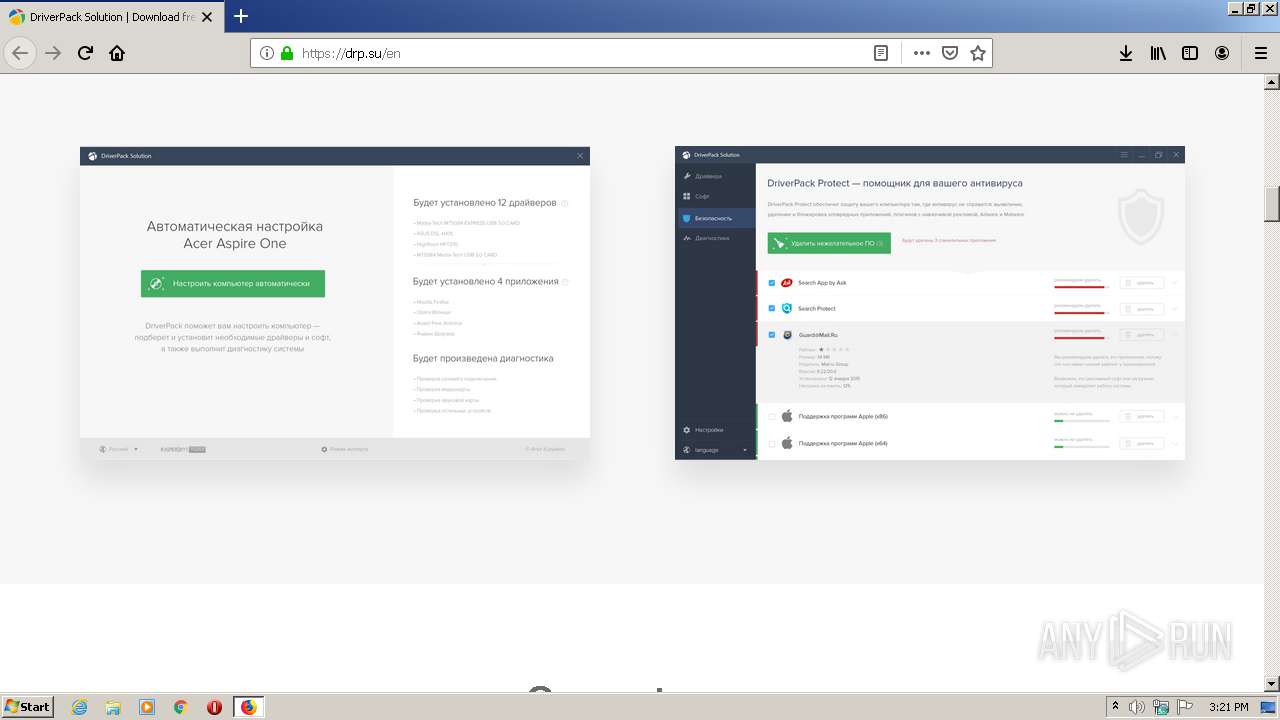This screenshot has width=1280, height=720.
Task: Click the page vertical scrollbar thumb
Action: 1272,204
